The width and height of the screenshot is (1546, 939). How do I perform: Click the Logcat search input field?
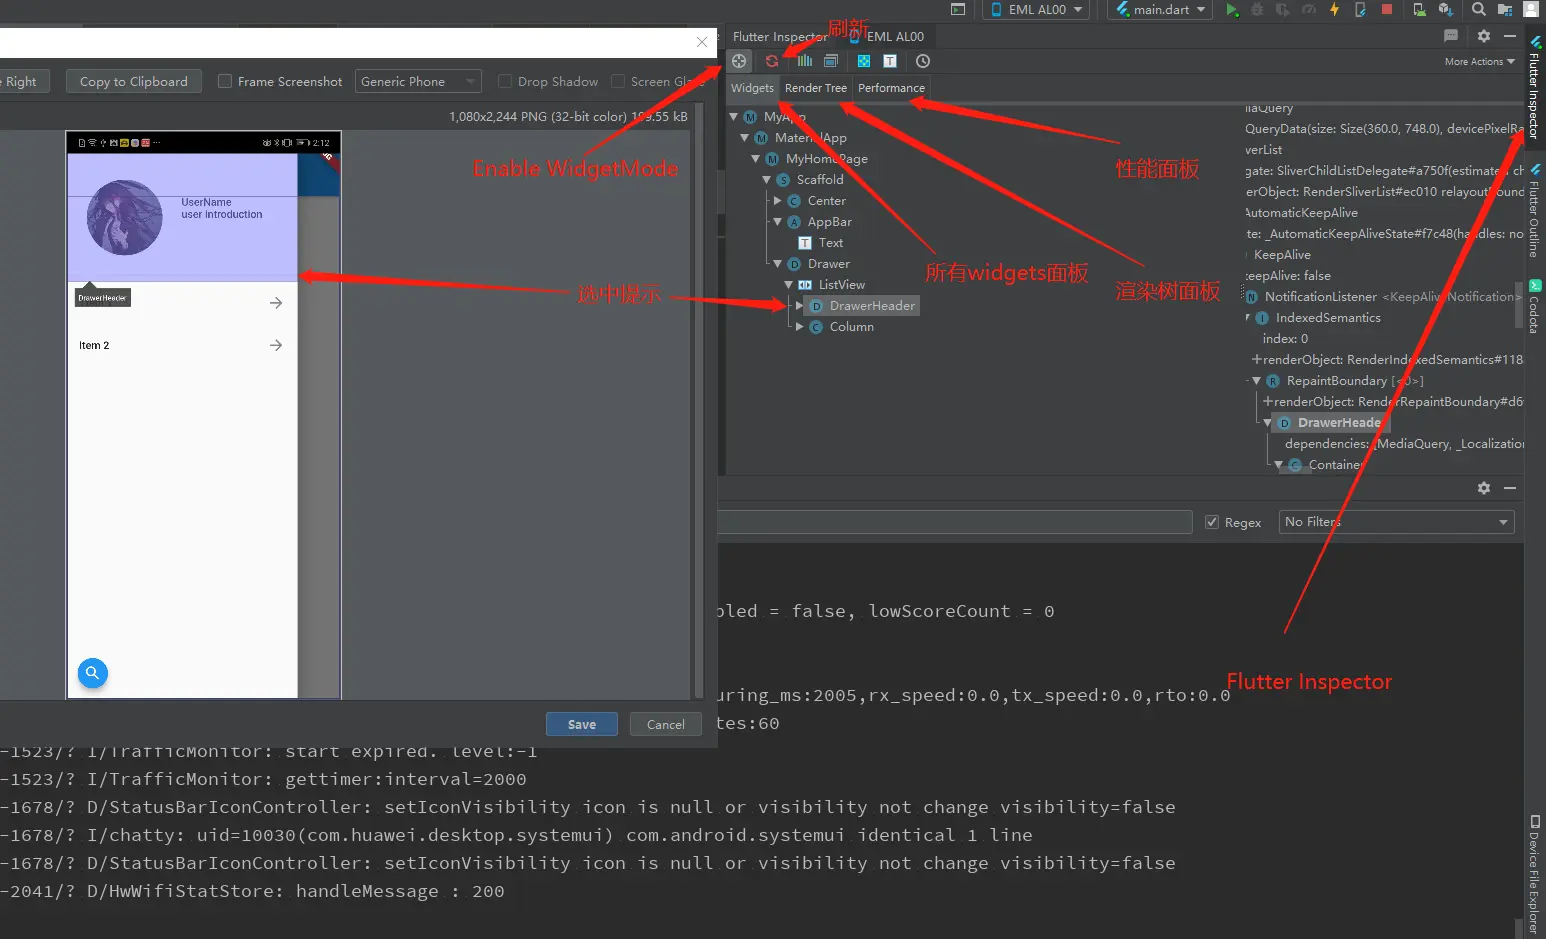(955, 522)
